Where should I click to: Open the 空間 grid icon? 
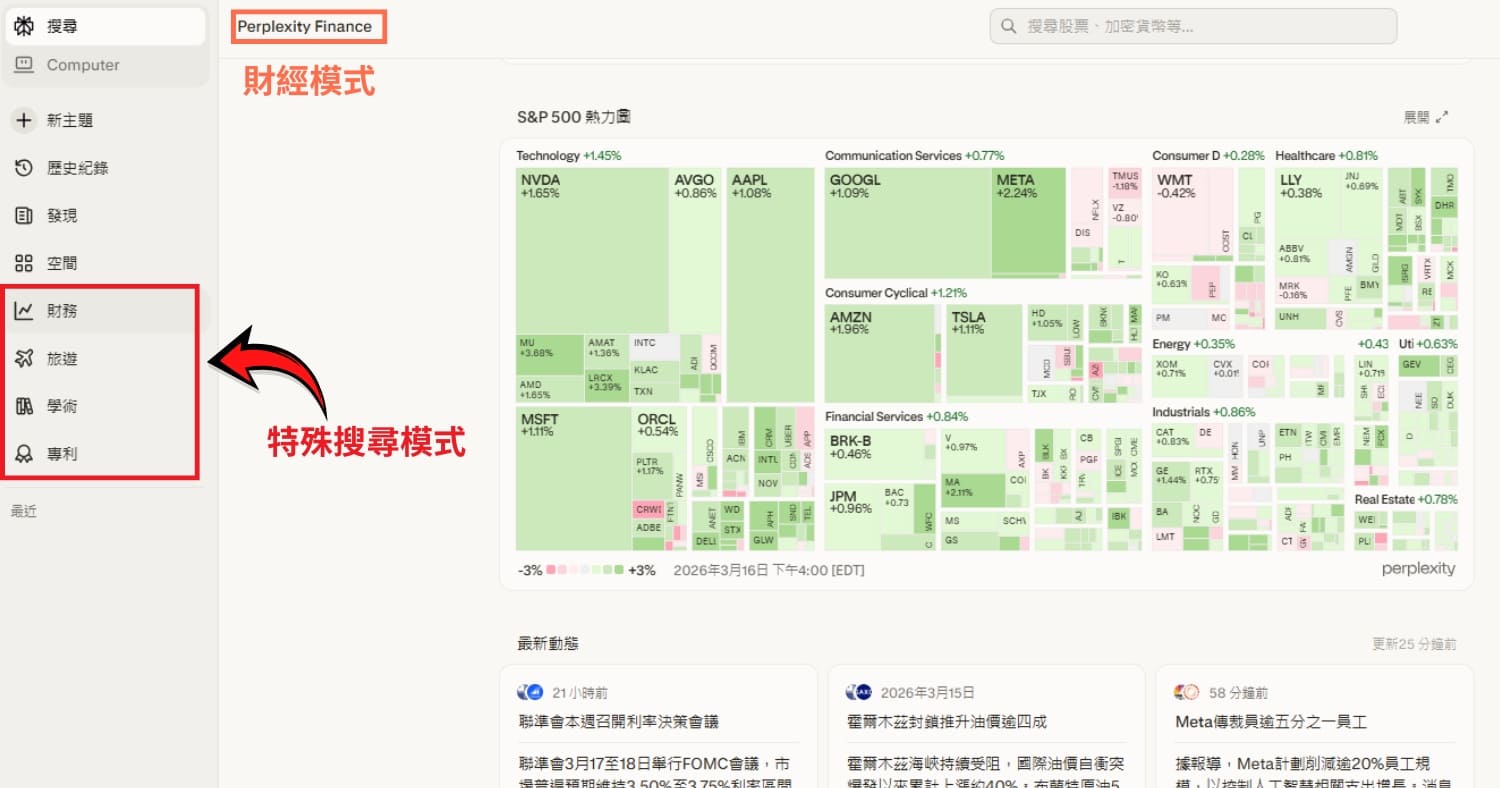pos(24,264)
